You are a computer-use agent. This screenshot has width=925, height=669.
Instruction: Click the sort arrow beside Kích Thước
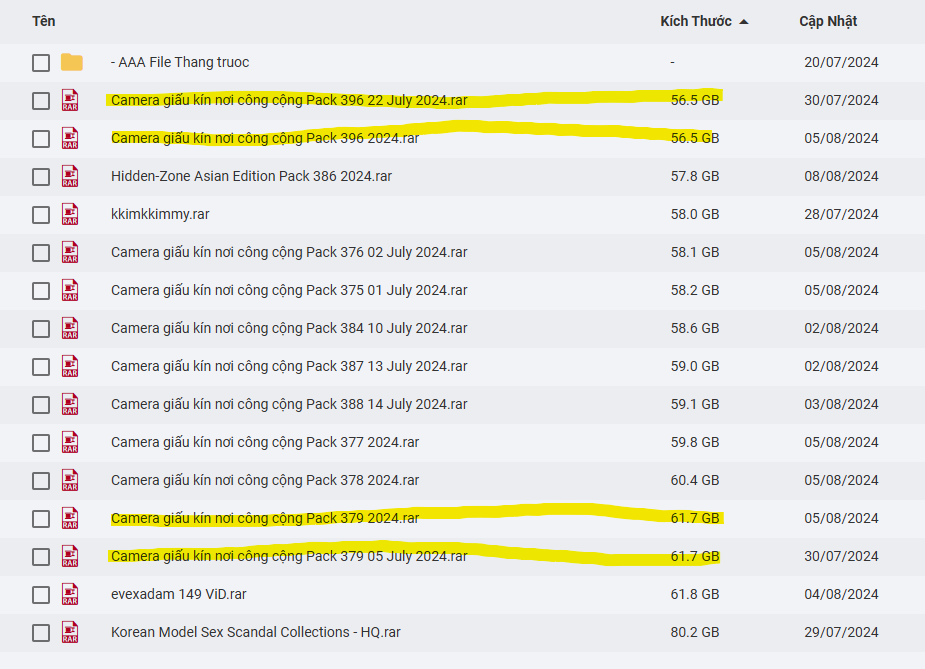744,22
